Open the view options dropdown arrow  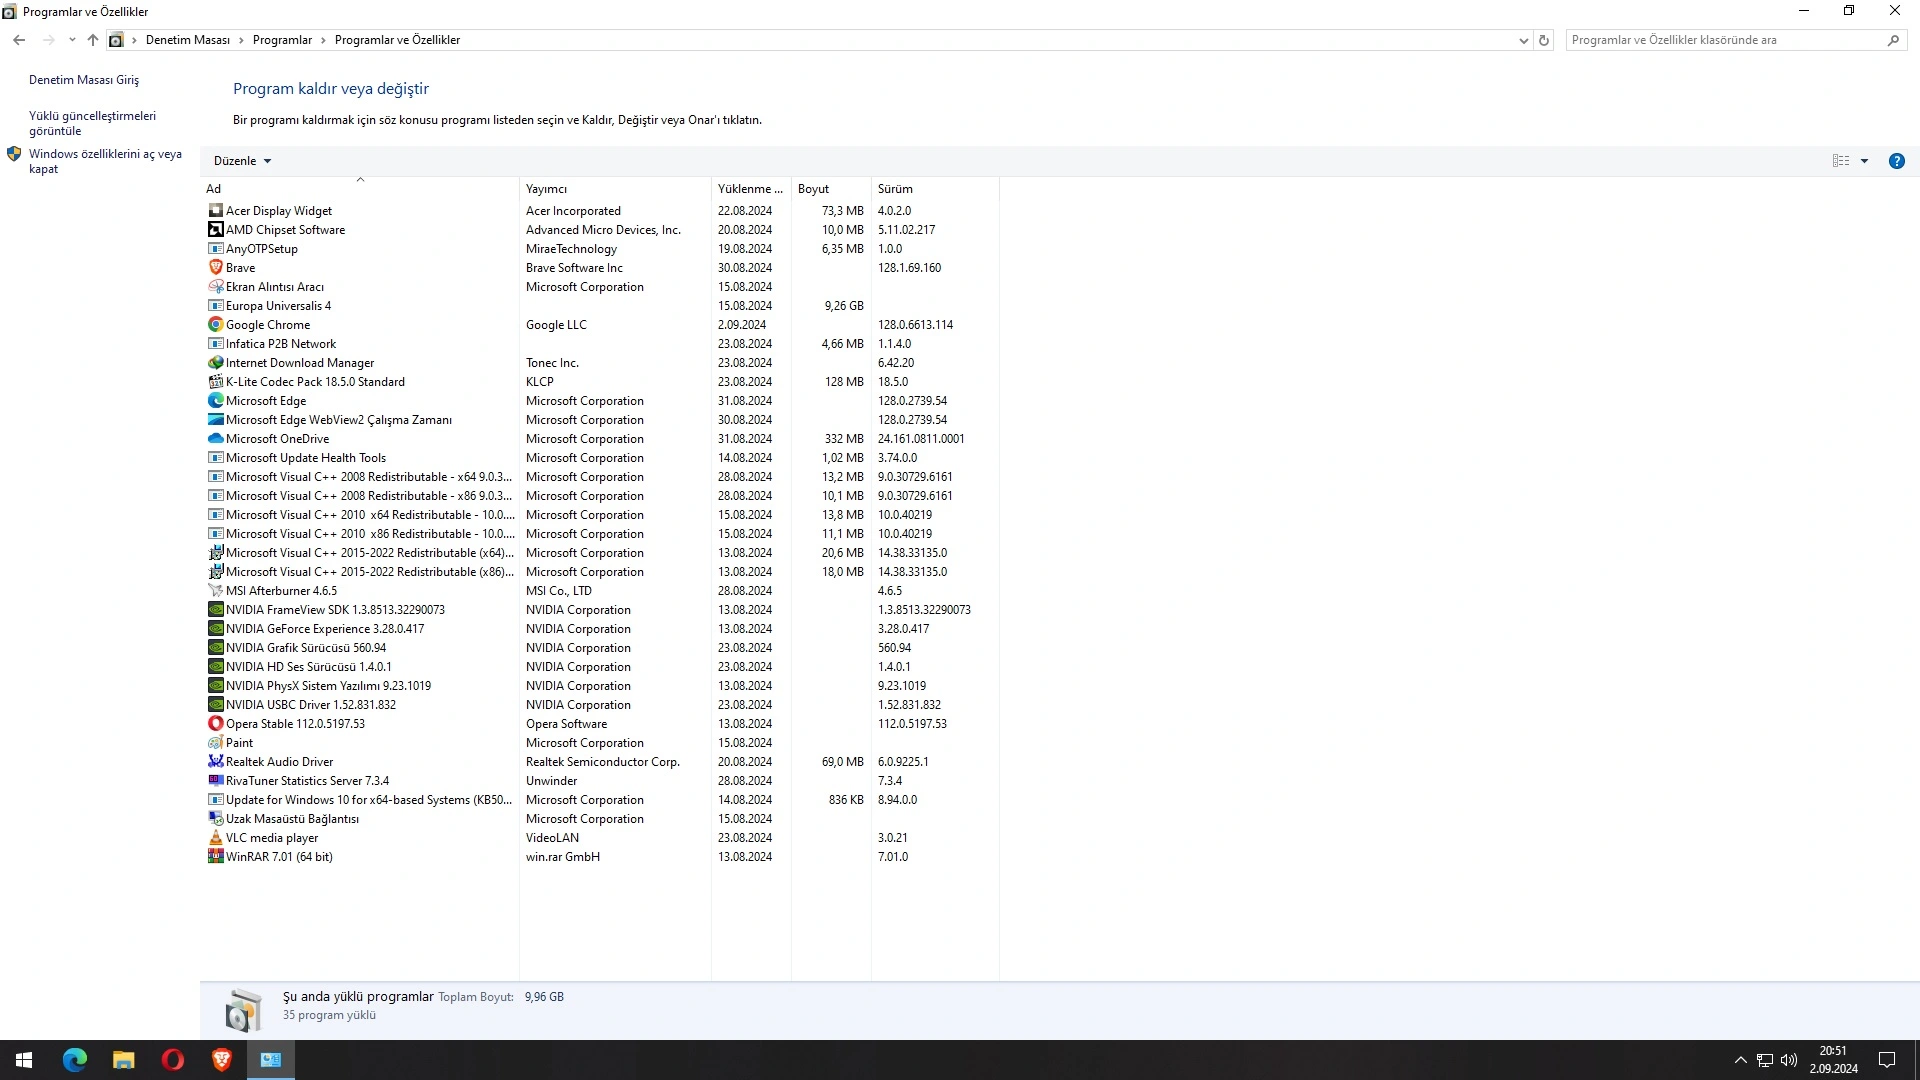tap(1864, 161)
